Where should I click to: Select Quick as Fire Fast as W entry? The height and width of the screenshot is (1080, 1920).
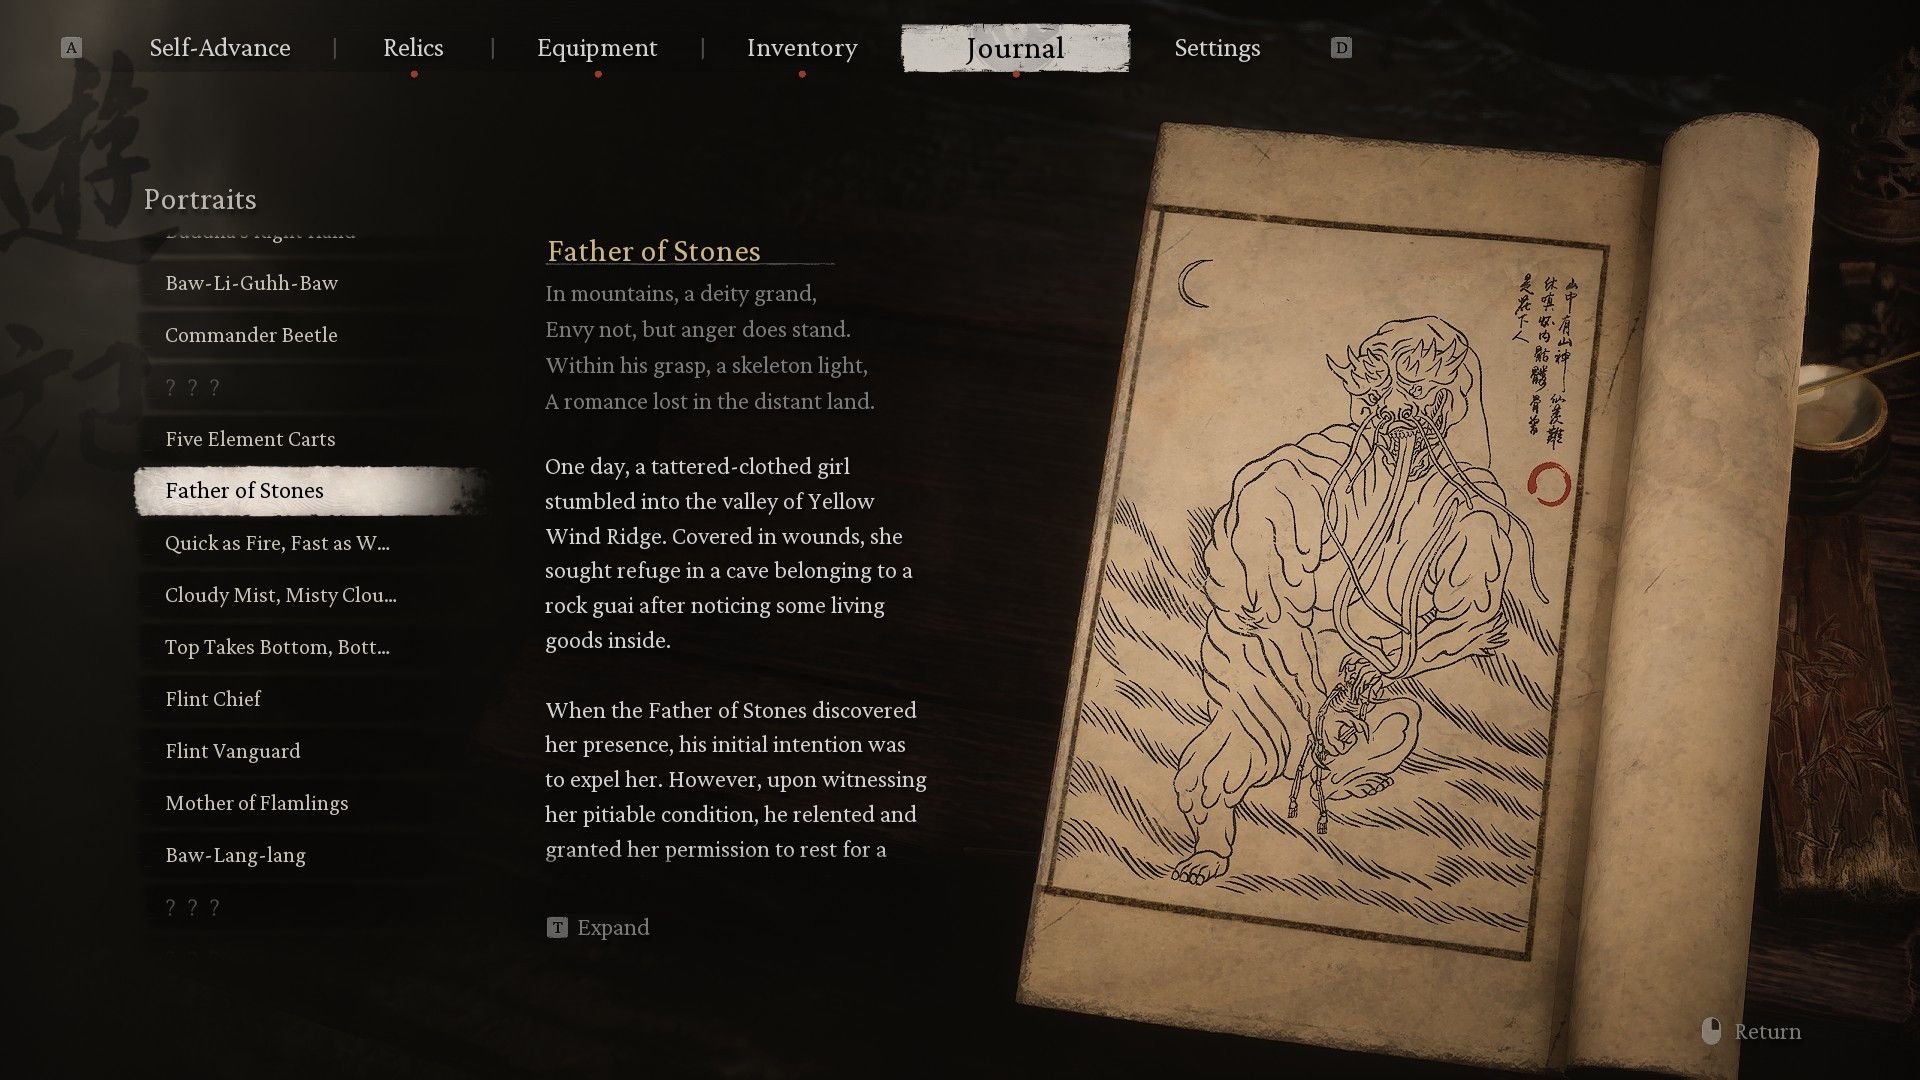tap(277, 542)
